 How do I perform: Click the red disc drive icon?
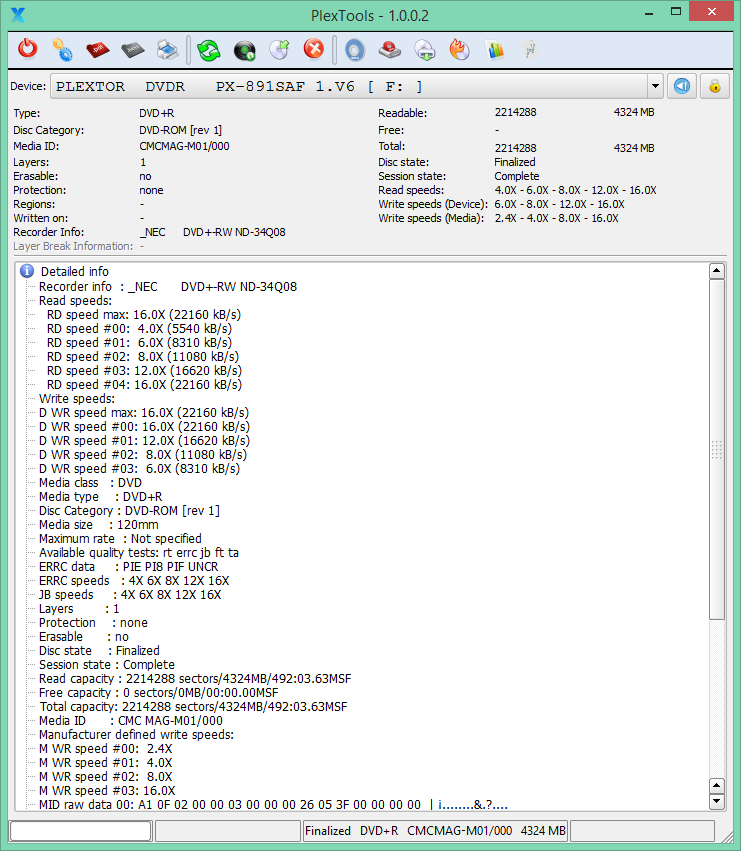(x=389, y=50)
